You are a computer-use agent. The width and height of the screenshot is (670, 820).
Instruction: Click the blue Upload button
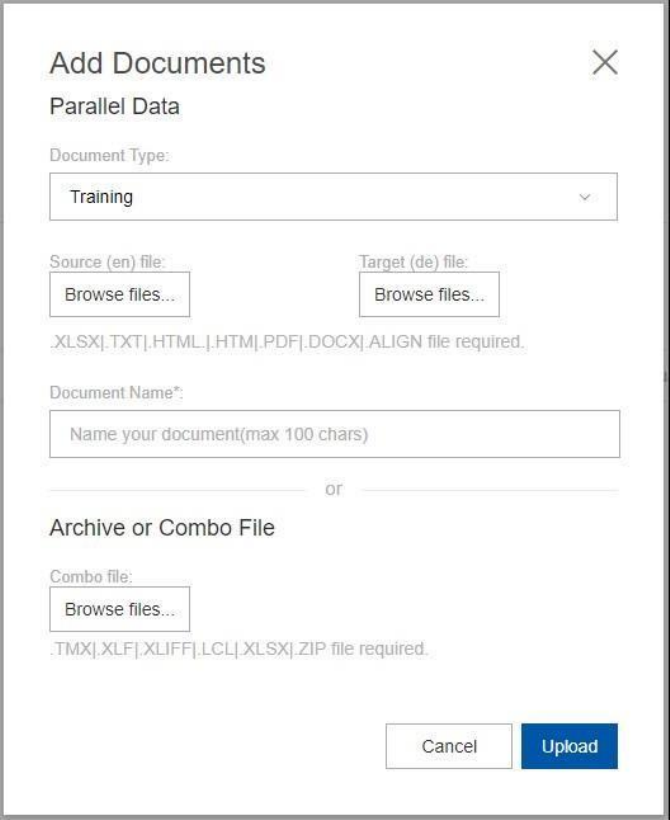(569, 746)
